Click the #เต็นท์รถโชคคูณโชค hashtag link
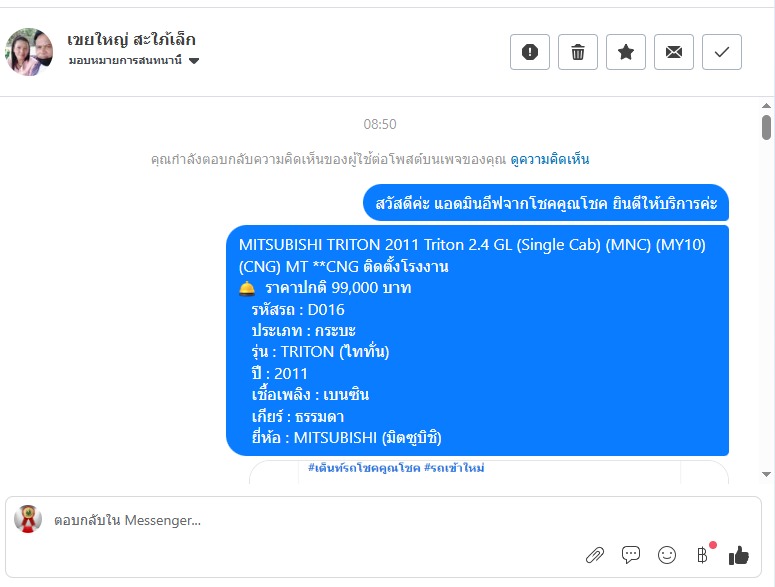The width and height of the screenshot is (775, 587). click(x=364, y=467)
